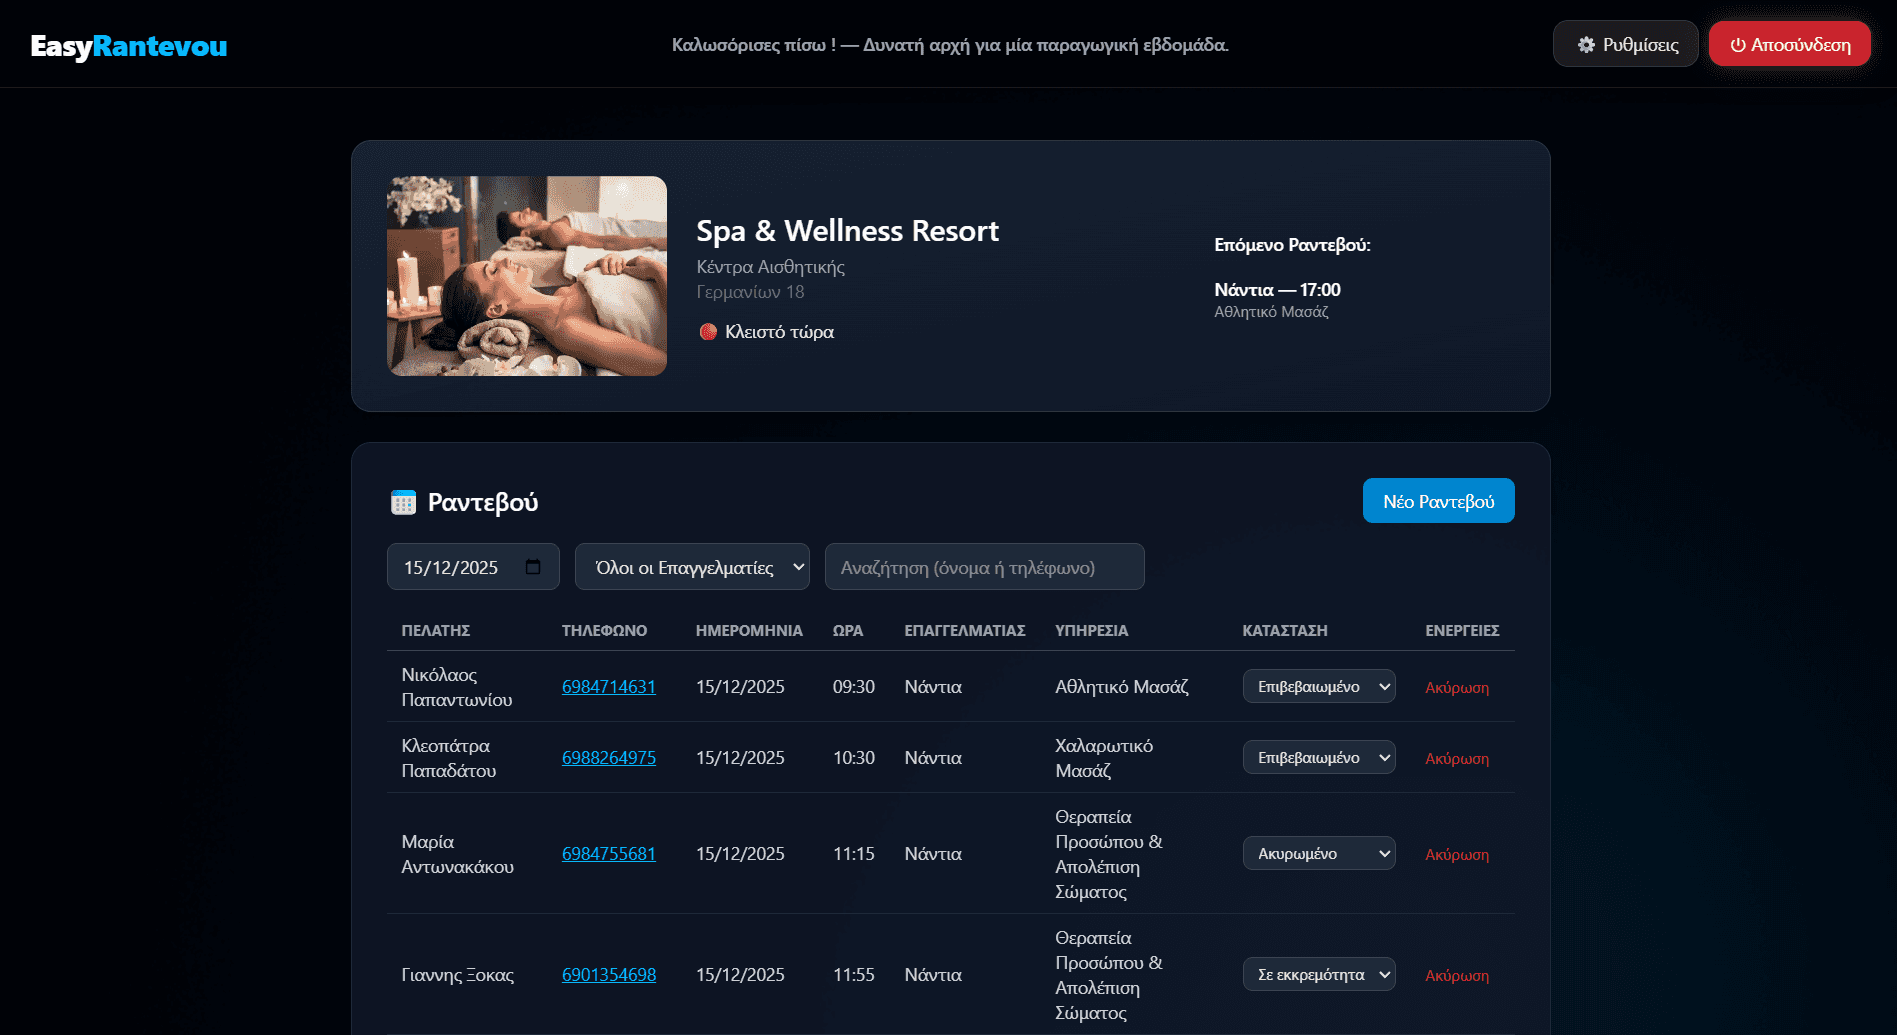Open status dropdown for Νικόλαος Παπαντωνίου
Image resolution: width=1897 pixels, height=1035 pixels.
(x=1318, y=686)
